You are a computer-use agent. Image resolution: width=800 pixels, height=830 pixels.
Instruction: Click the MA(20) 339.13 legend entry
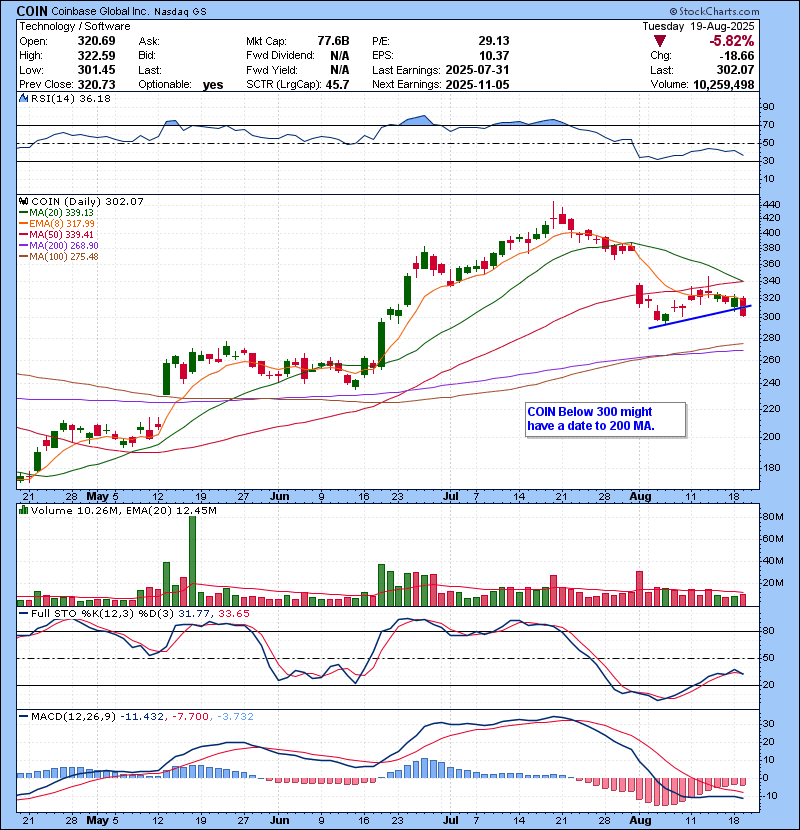click(x=56, y=213)
